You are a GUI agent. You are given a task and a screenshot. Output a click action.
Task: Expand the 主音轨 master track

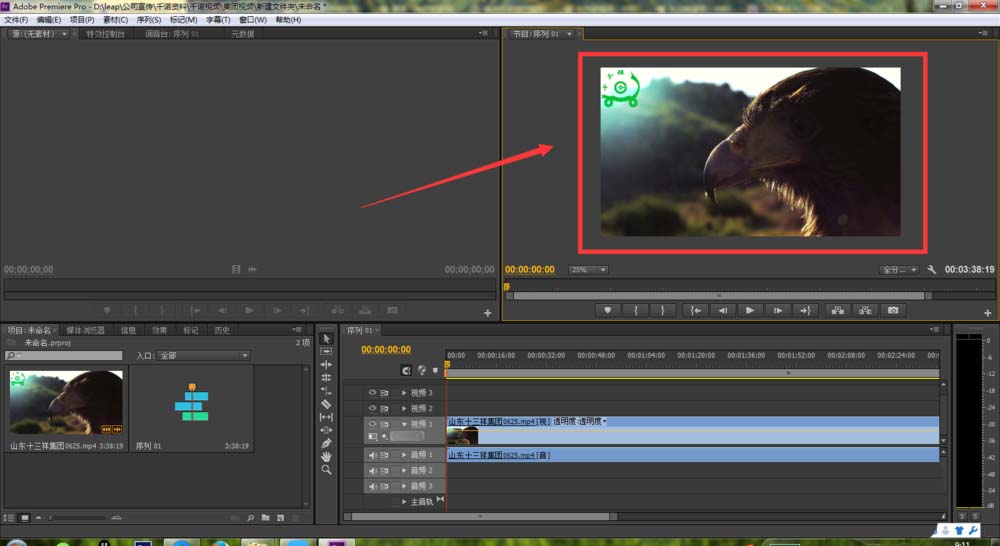(x=404, y=502)
